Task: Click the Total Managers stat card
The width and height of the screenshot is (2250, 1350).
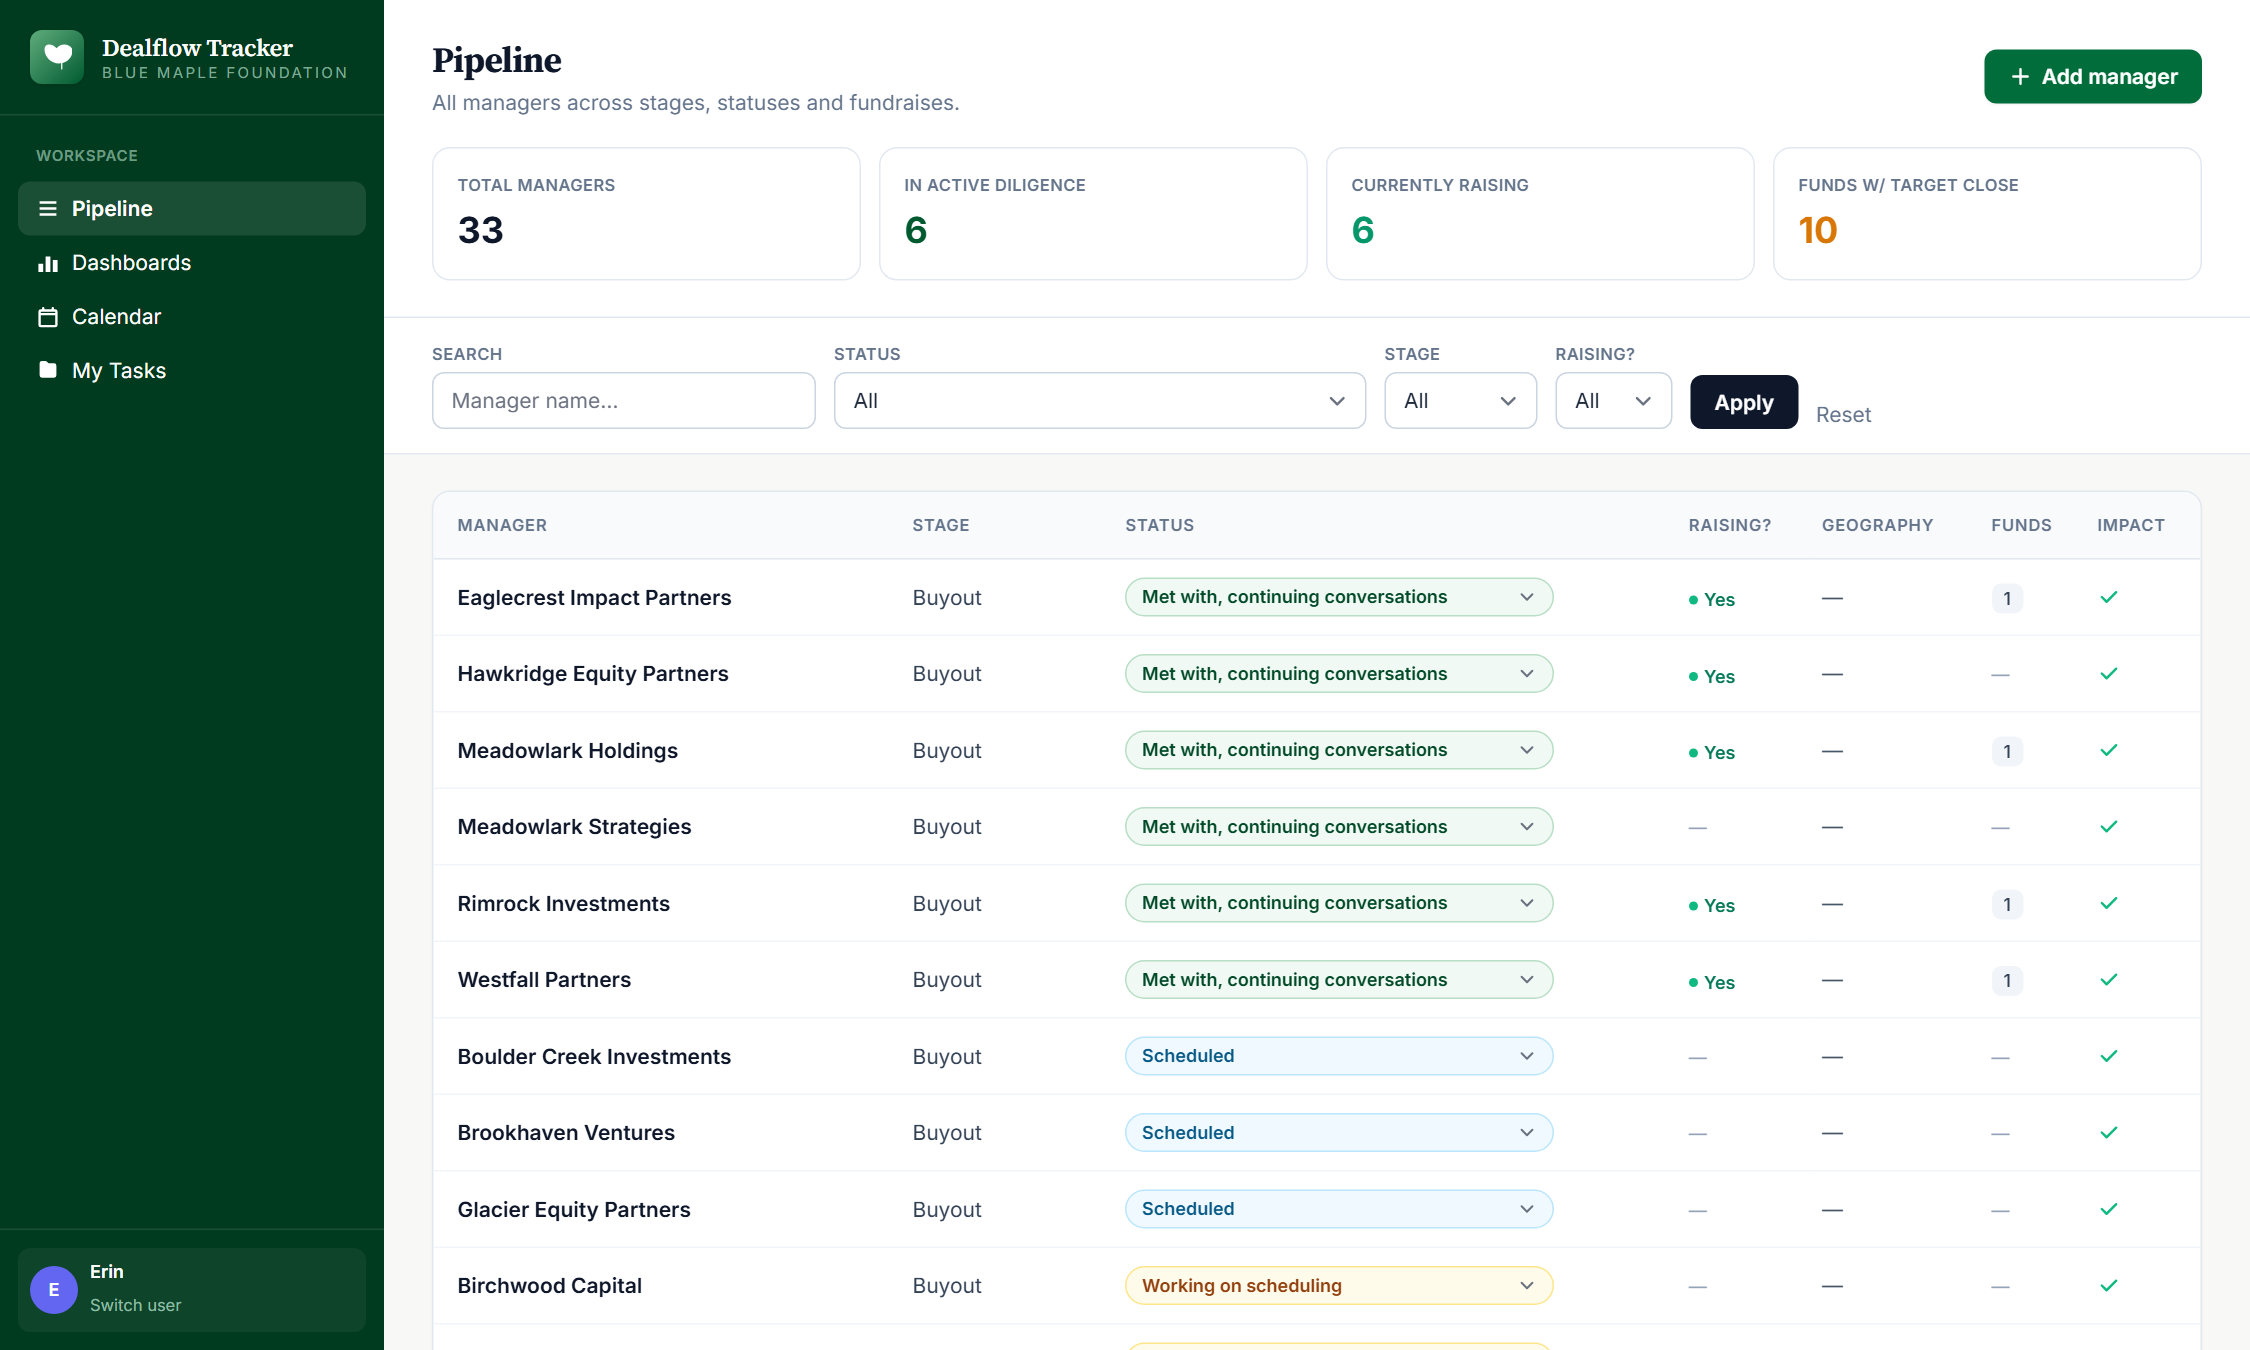Action: pos(646,214)
